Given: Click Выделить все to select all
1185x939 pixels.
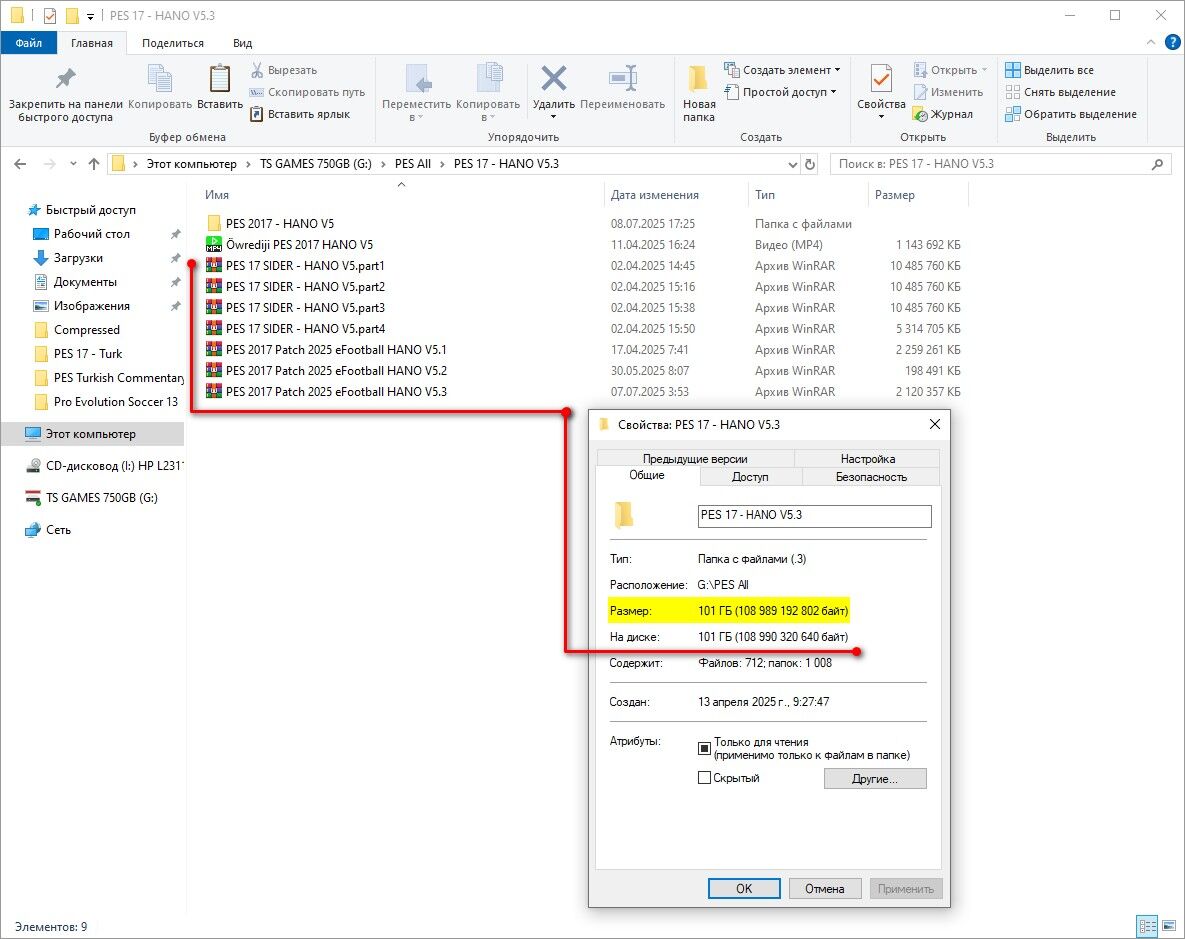Looking at the screenshot, I should [x=1050, y=70].
